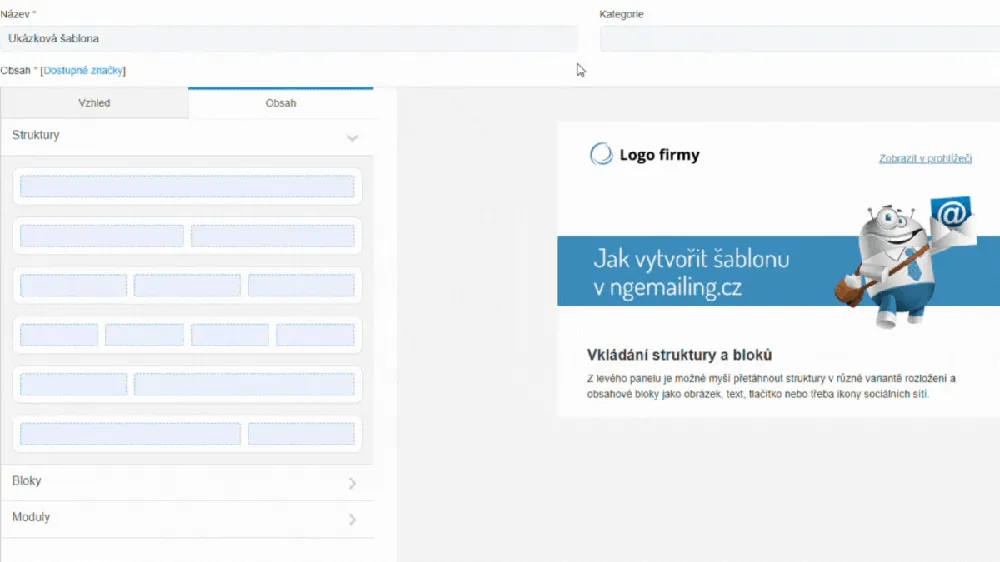Screen dimensions: 1000x562
Task: Switch to the Vzhled tab
Action: pyautogui.click(x=94, y=103)
